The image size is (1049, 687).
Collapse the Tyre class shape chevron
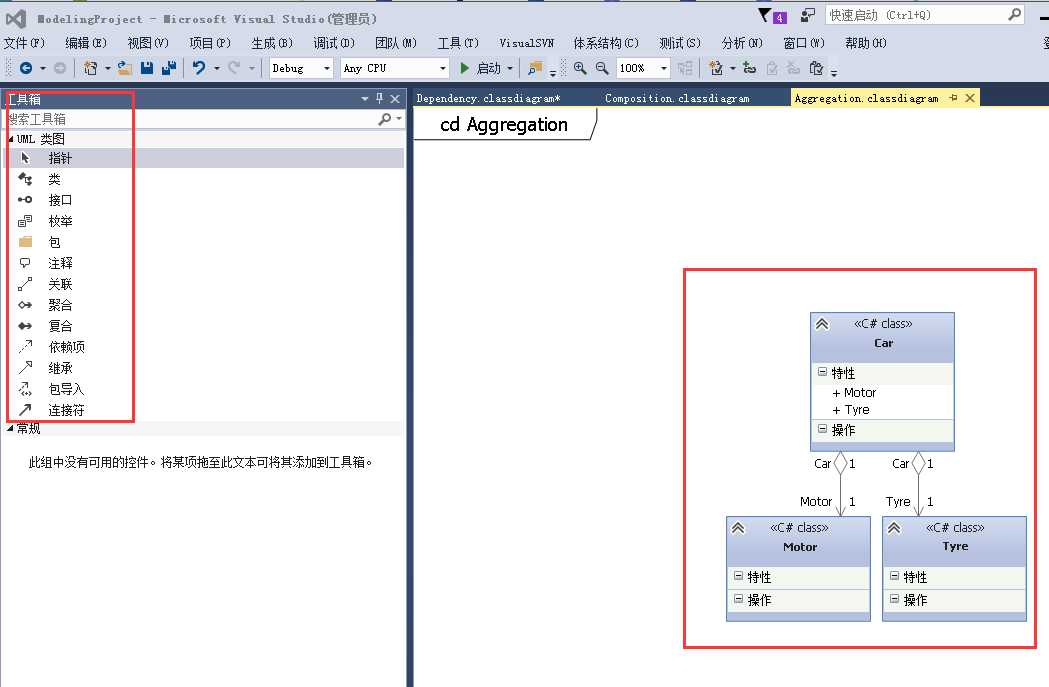click(894, 528)
